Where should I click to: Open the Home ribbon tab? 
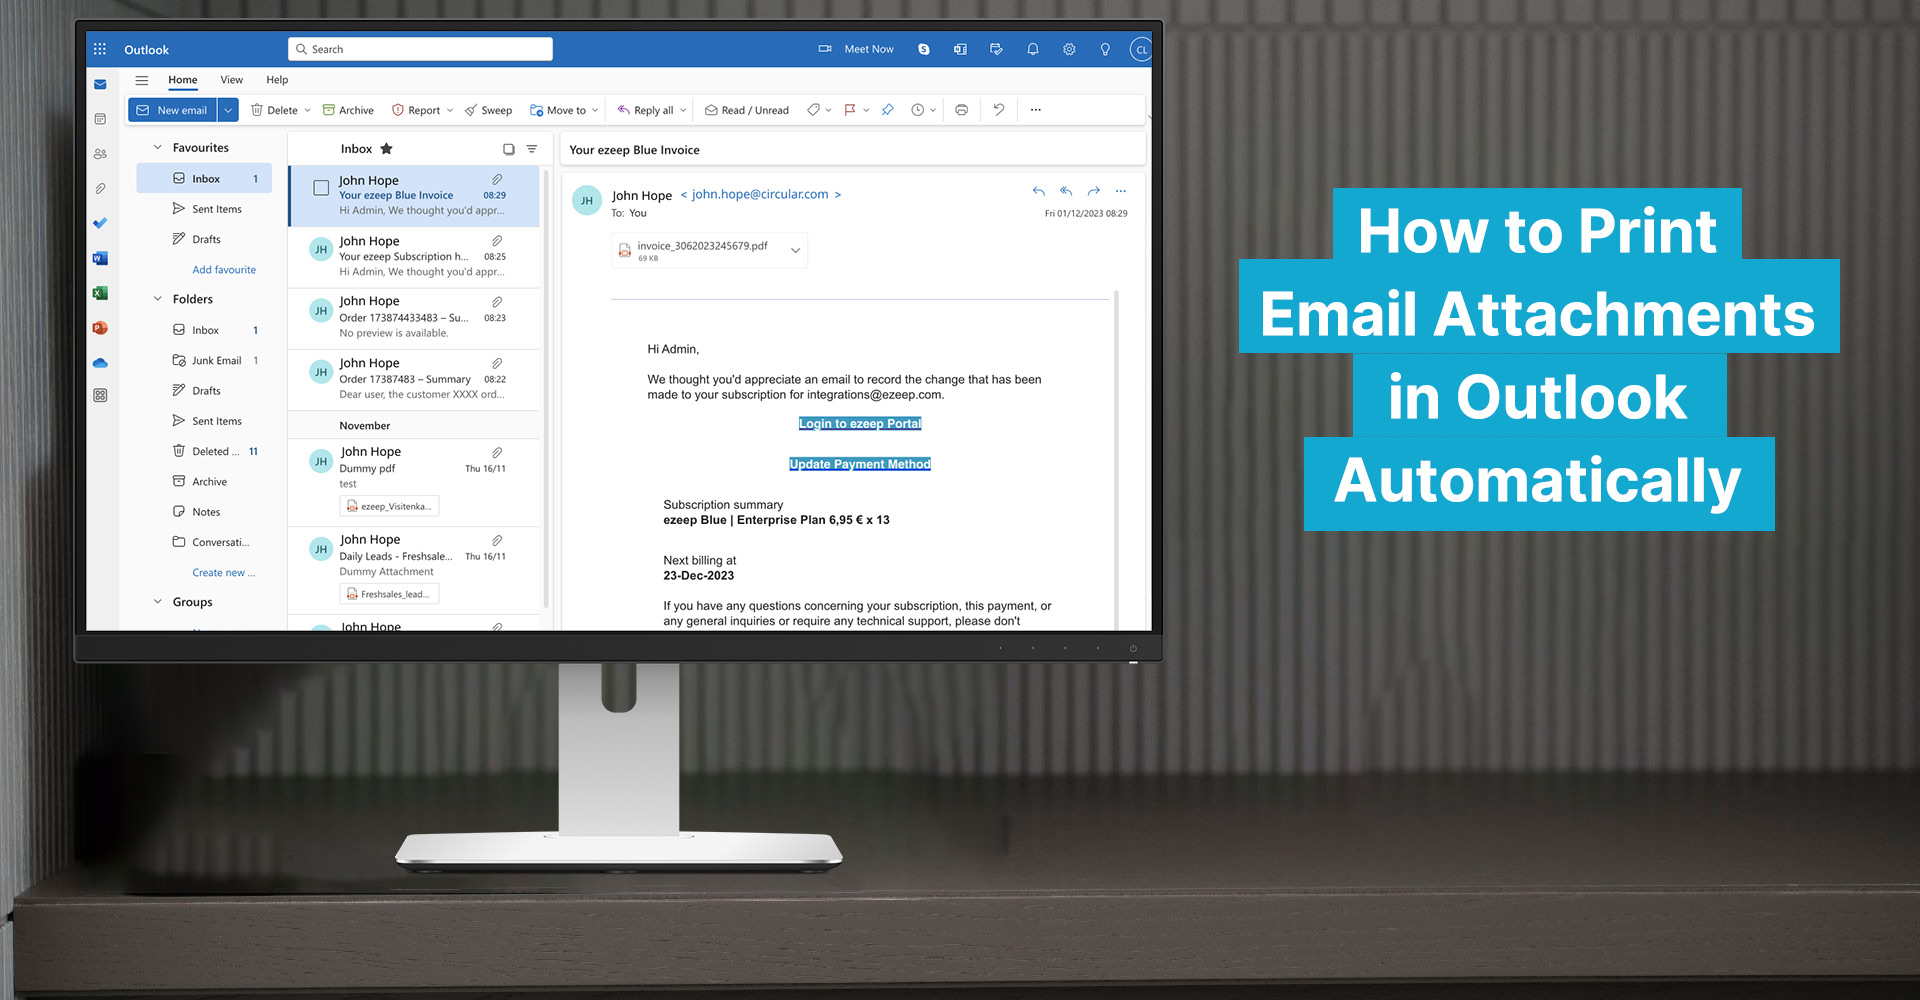183,80
